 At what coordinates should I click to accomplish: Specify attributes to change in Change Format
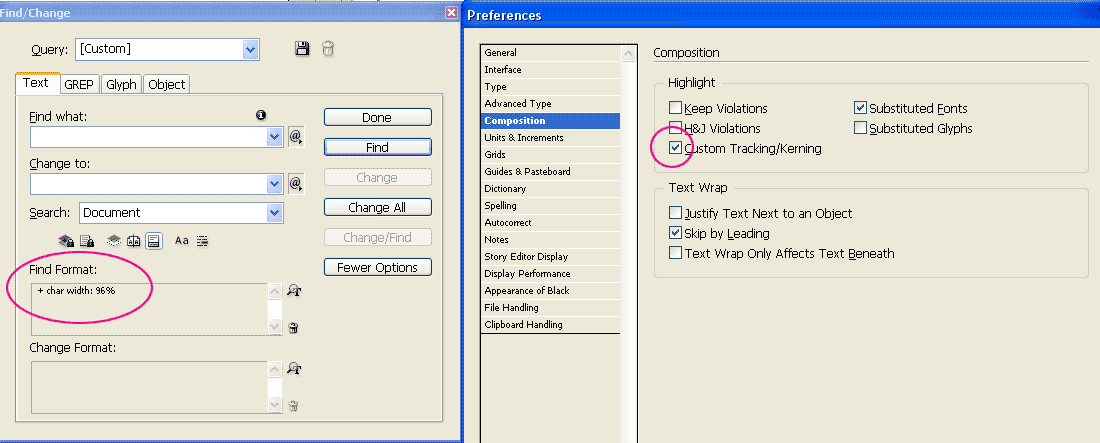tap(294, 369)
